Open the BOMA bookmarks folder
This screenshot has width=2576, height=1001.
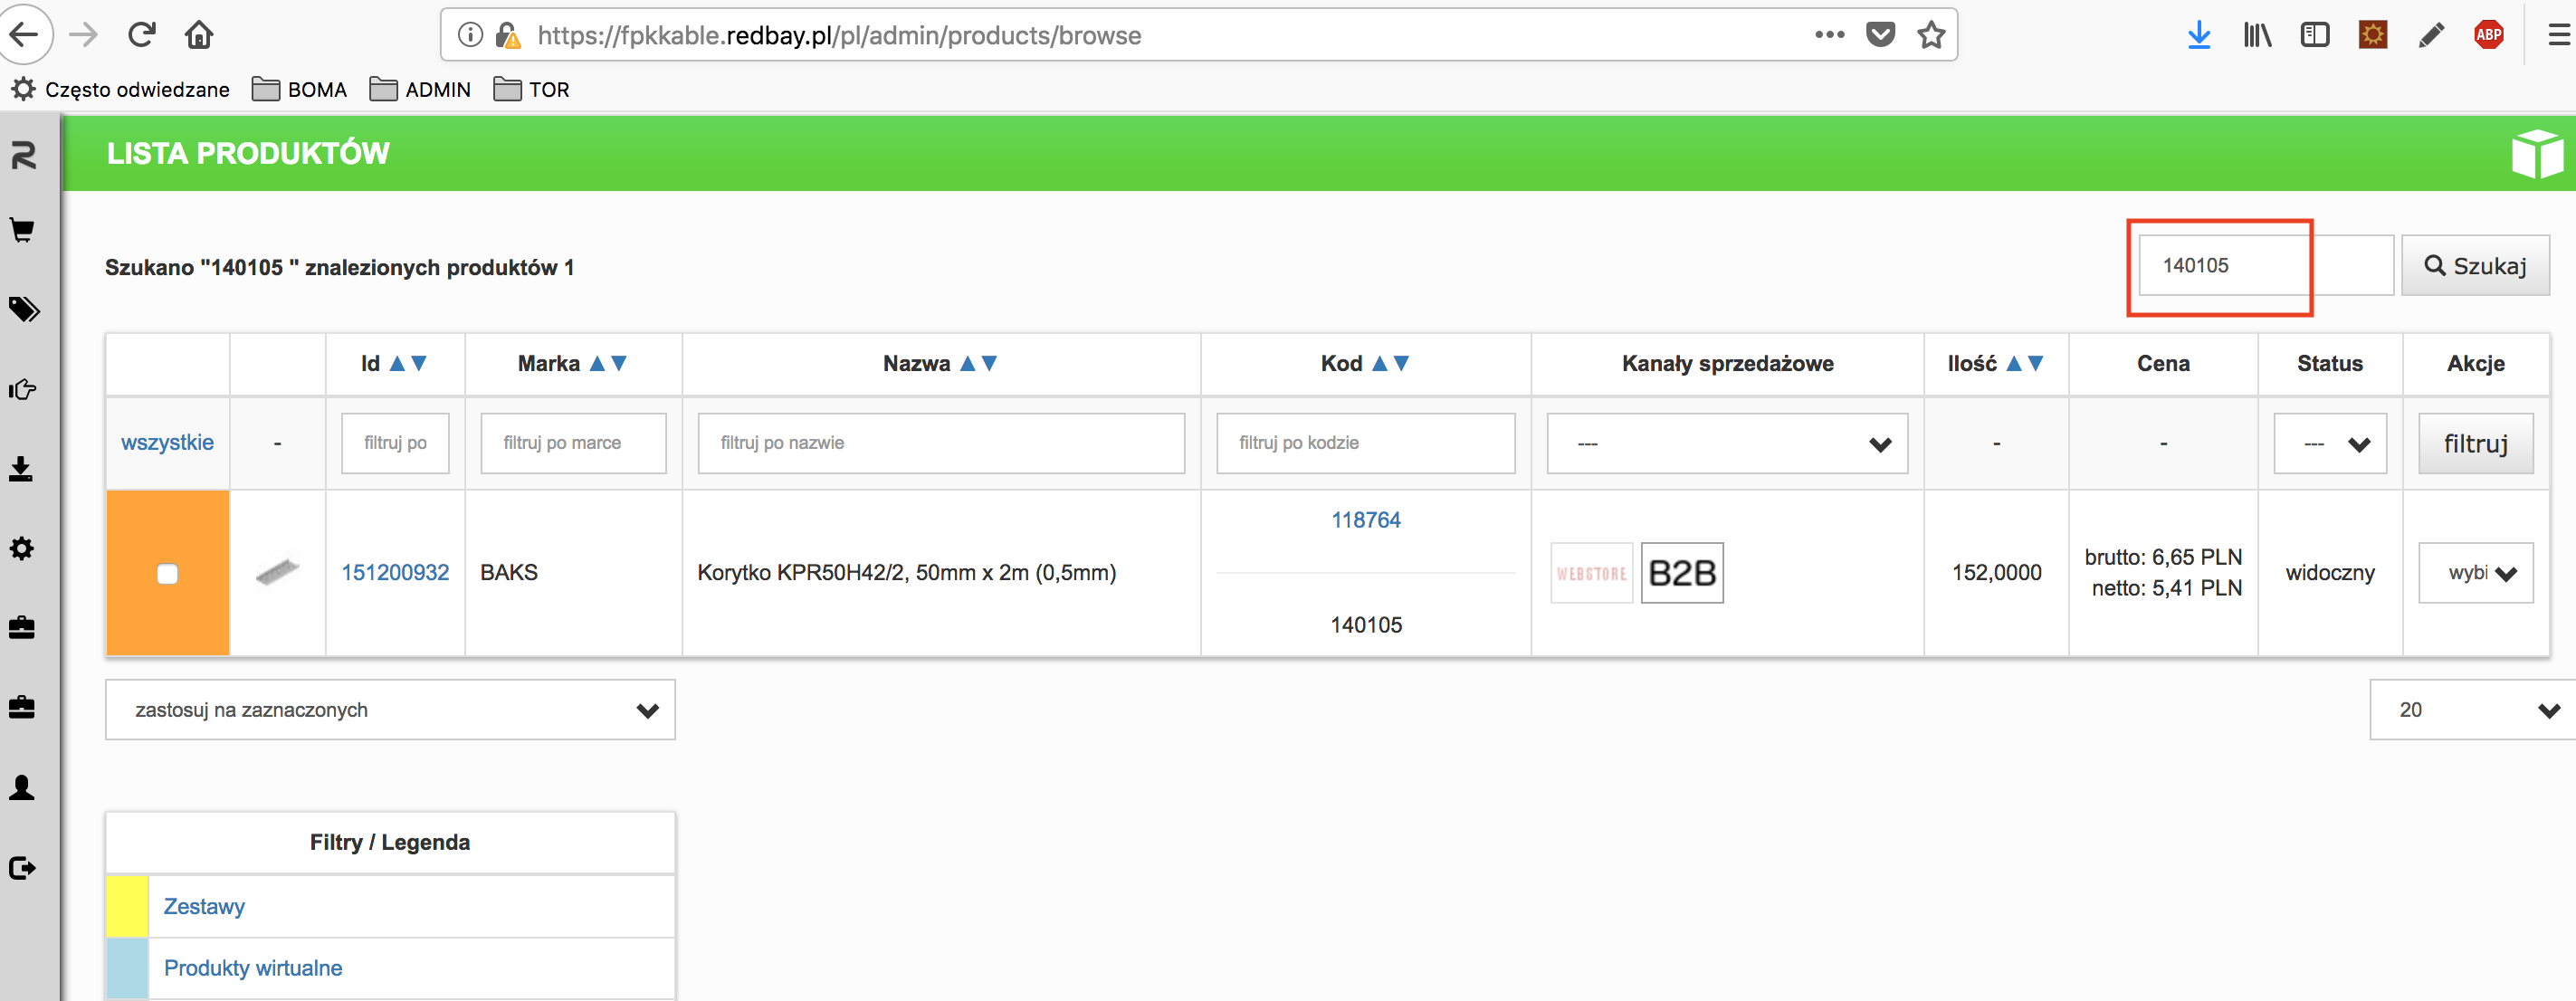tap(299, 90)
